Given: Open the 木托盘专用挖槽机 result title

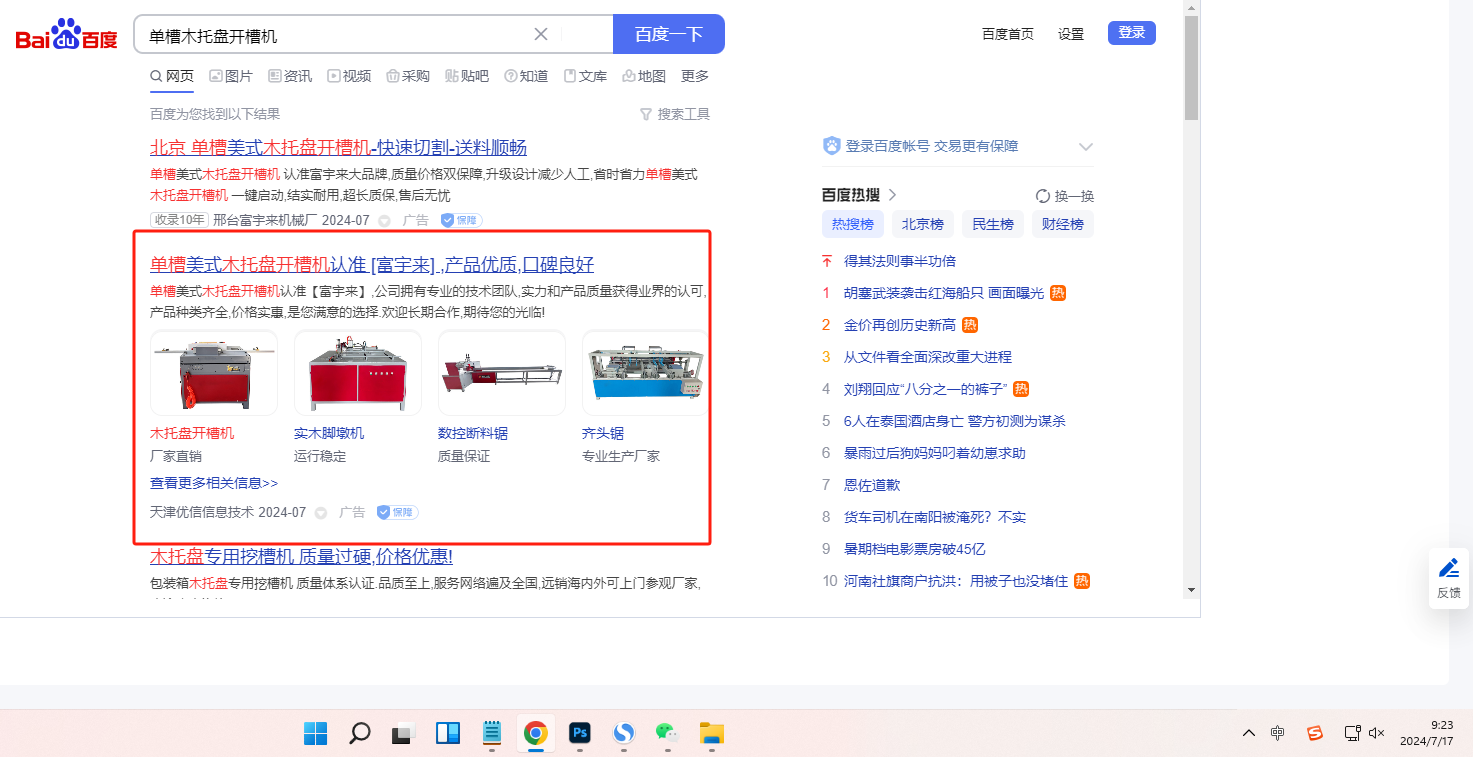Looking at the screenshot, I should (x=301, y=557).
